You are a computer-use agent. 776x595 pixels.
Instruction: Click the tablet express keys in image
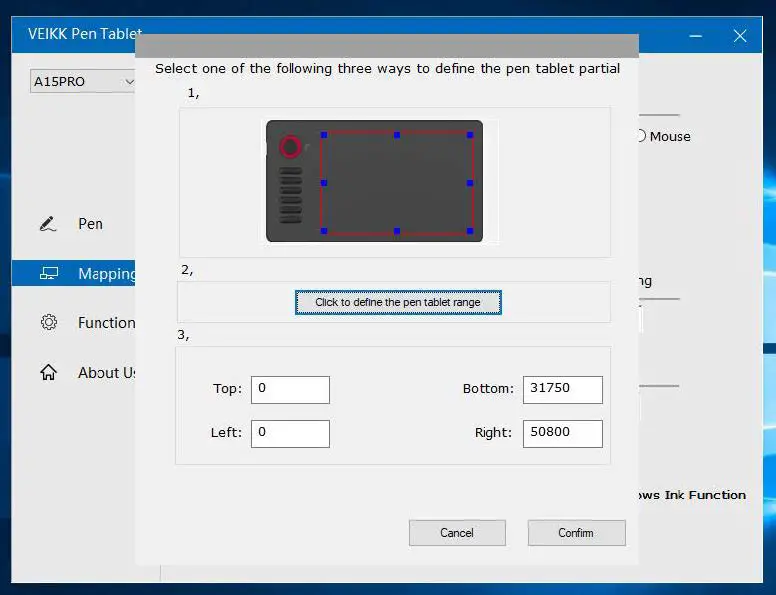click(291, 196)
